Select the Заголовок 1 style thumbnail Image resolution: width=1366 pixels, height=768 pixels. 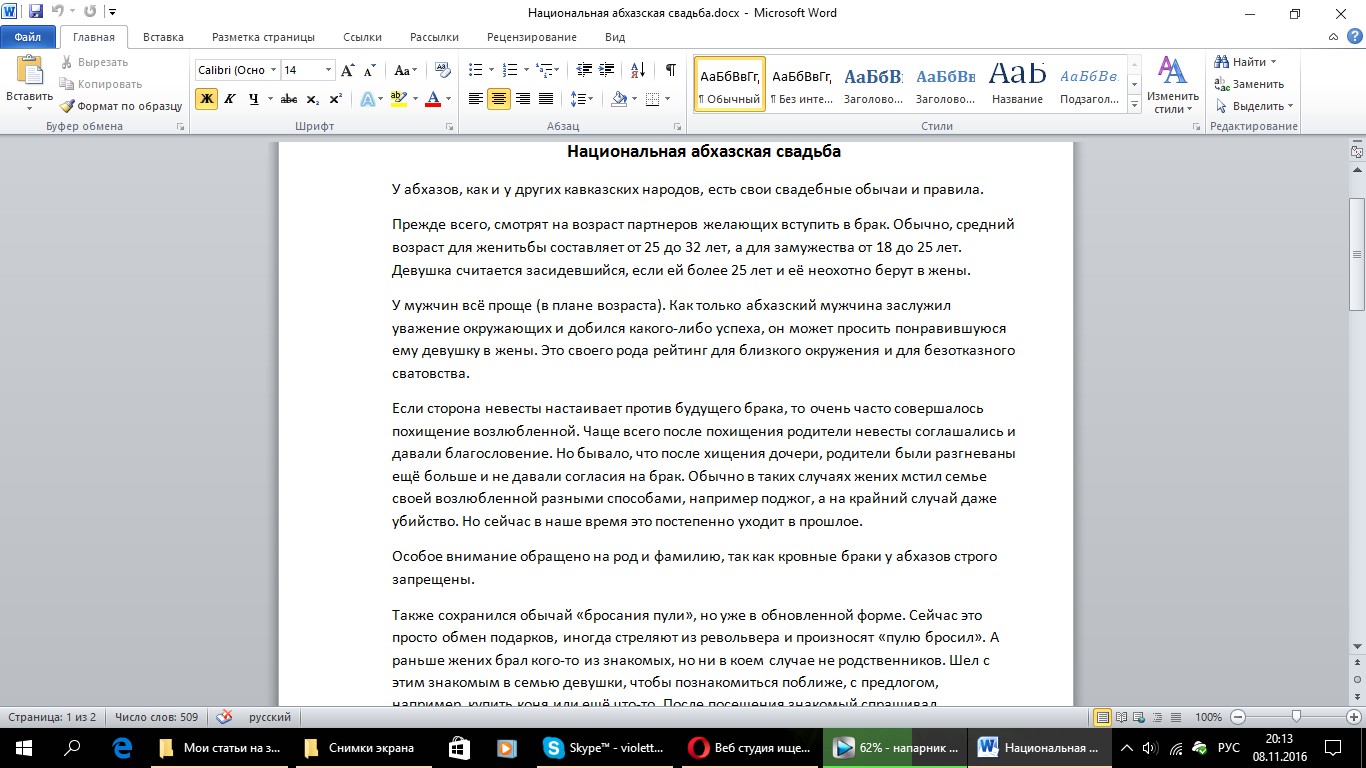click(x=873, y=84)
